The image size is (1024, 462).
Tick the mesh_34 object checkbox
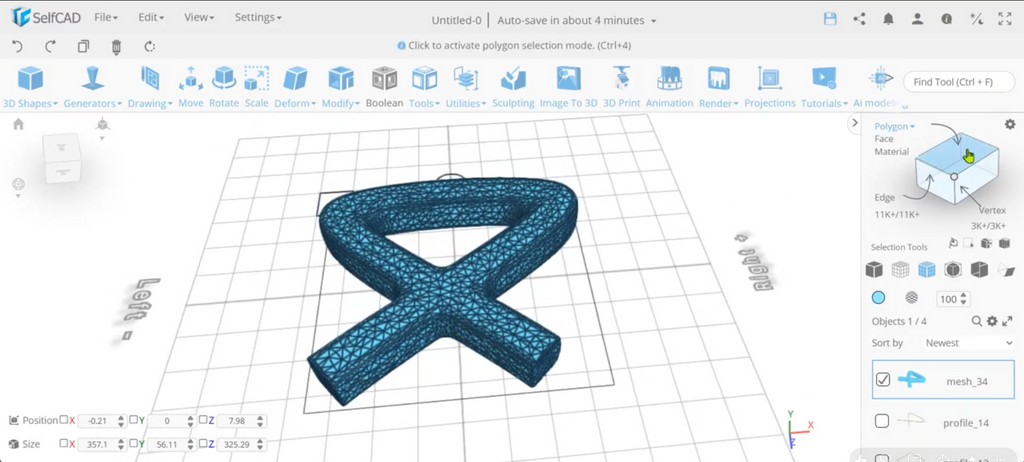(883, 380)
